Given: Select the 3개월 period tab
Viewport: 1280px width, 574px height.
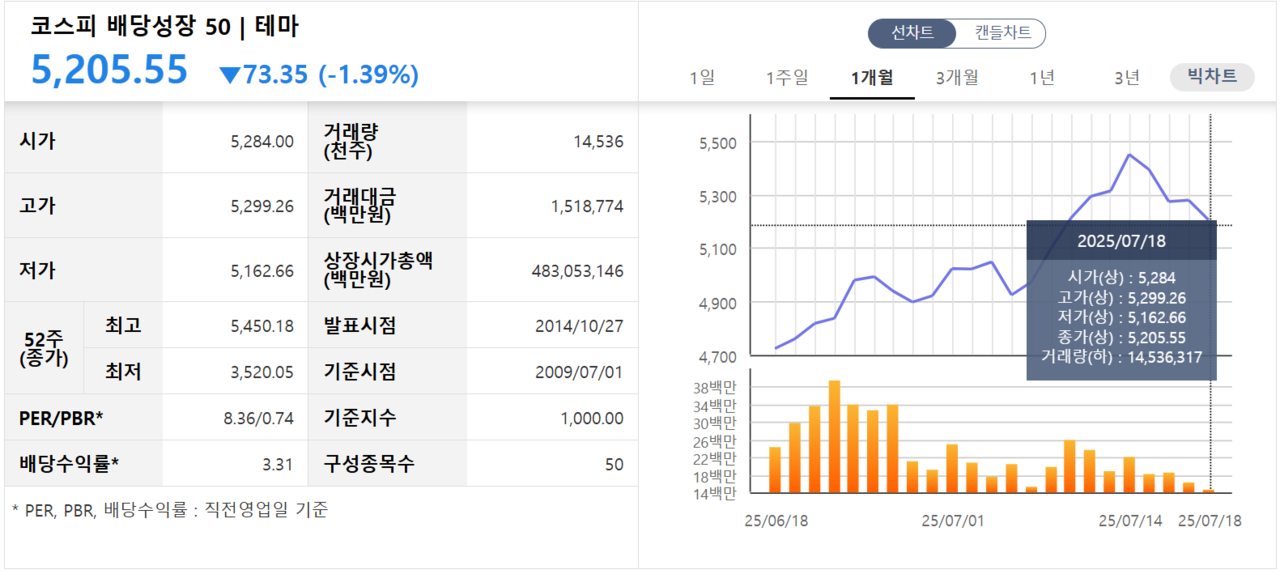Looking at the screenshot, I should click(957, 77).
